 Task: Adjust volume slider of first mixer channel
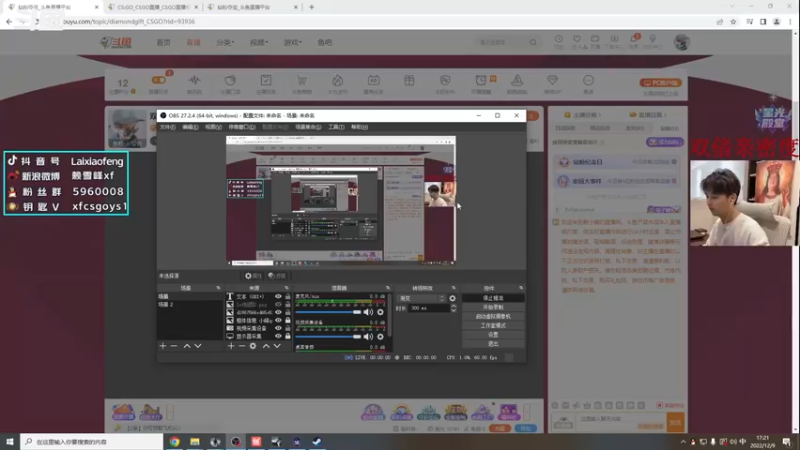point(328,312)
